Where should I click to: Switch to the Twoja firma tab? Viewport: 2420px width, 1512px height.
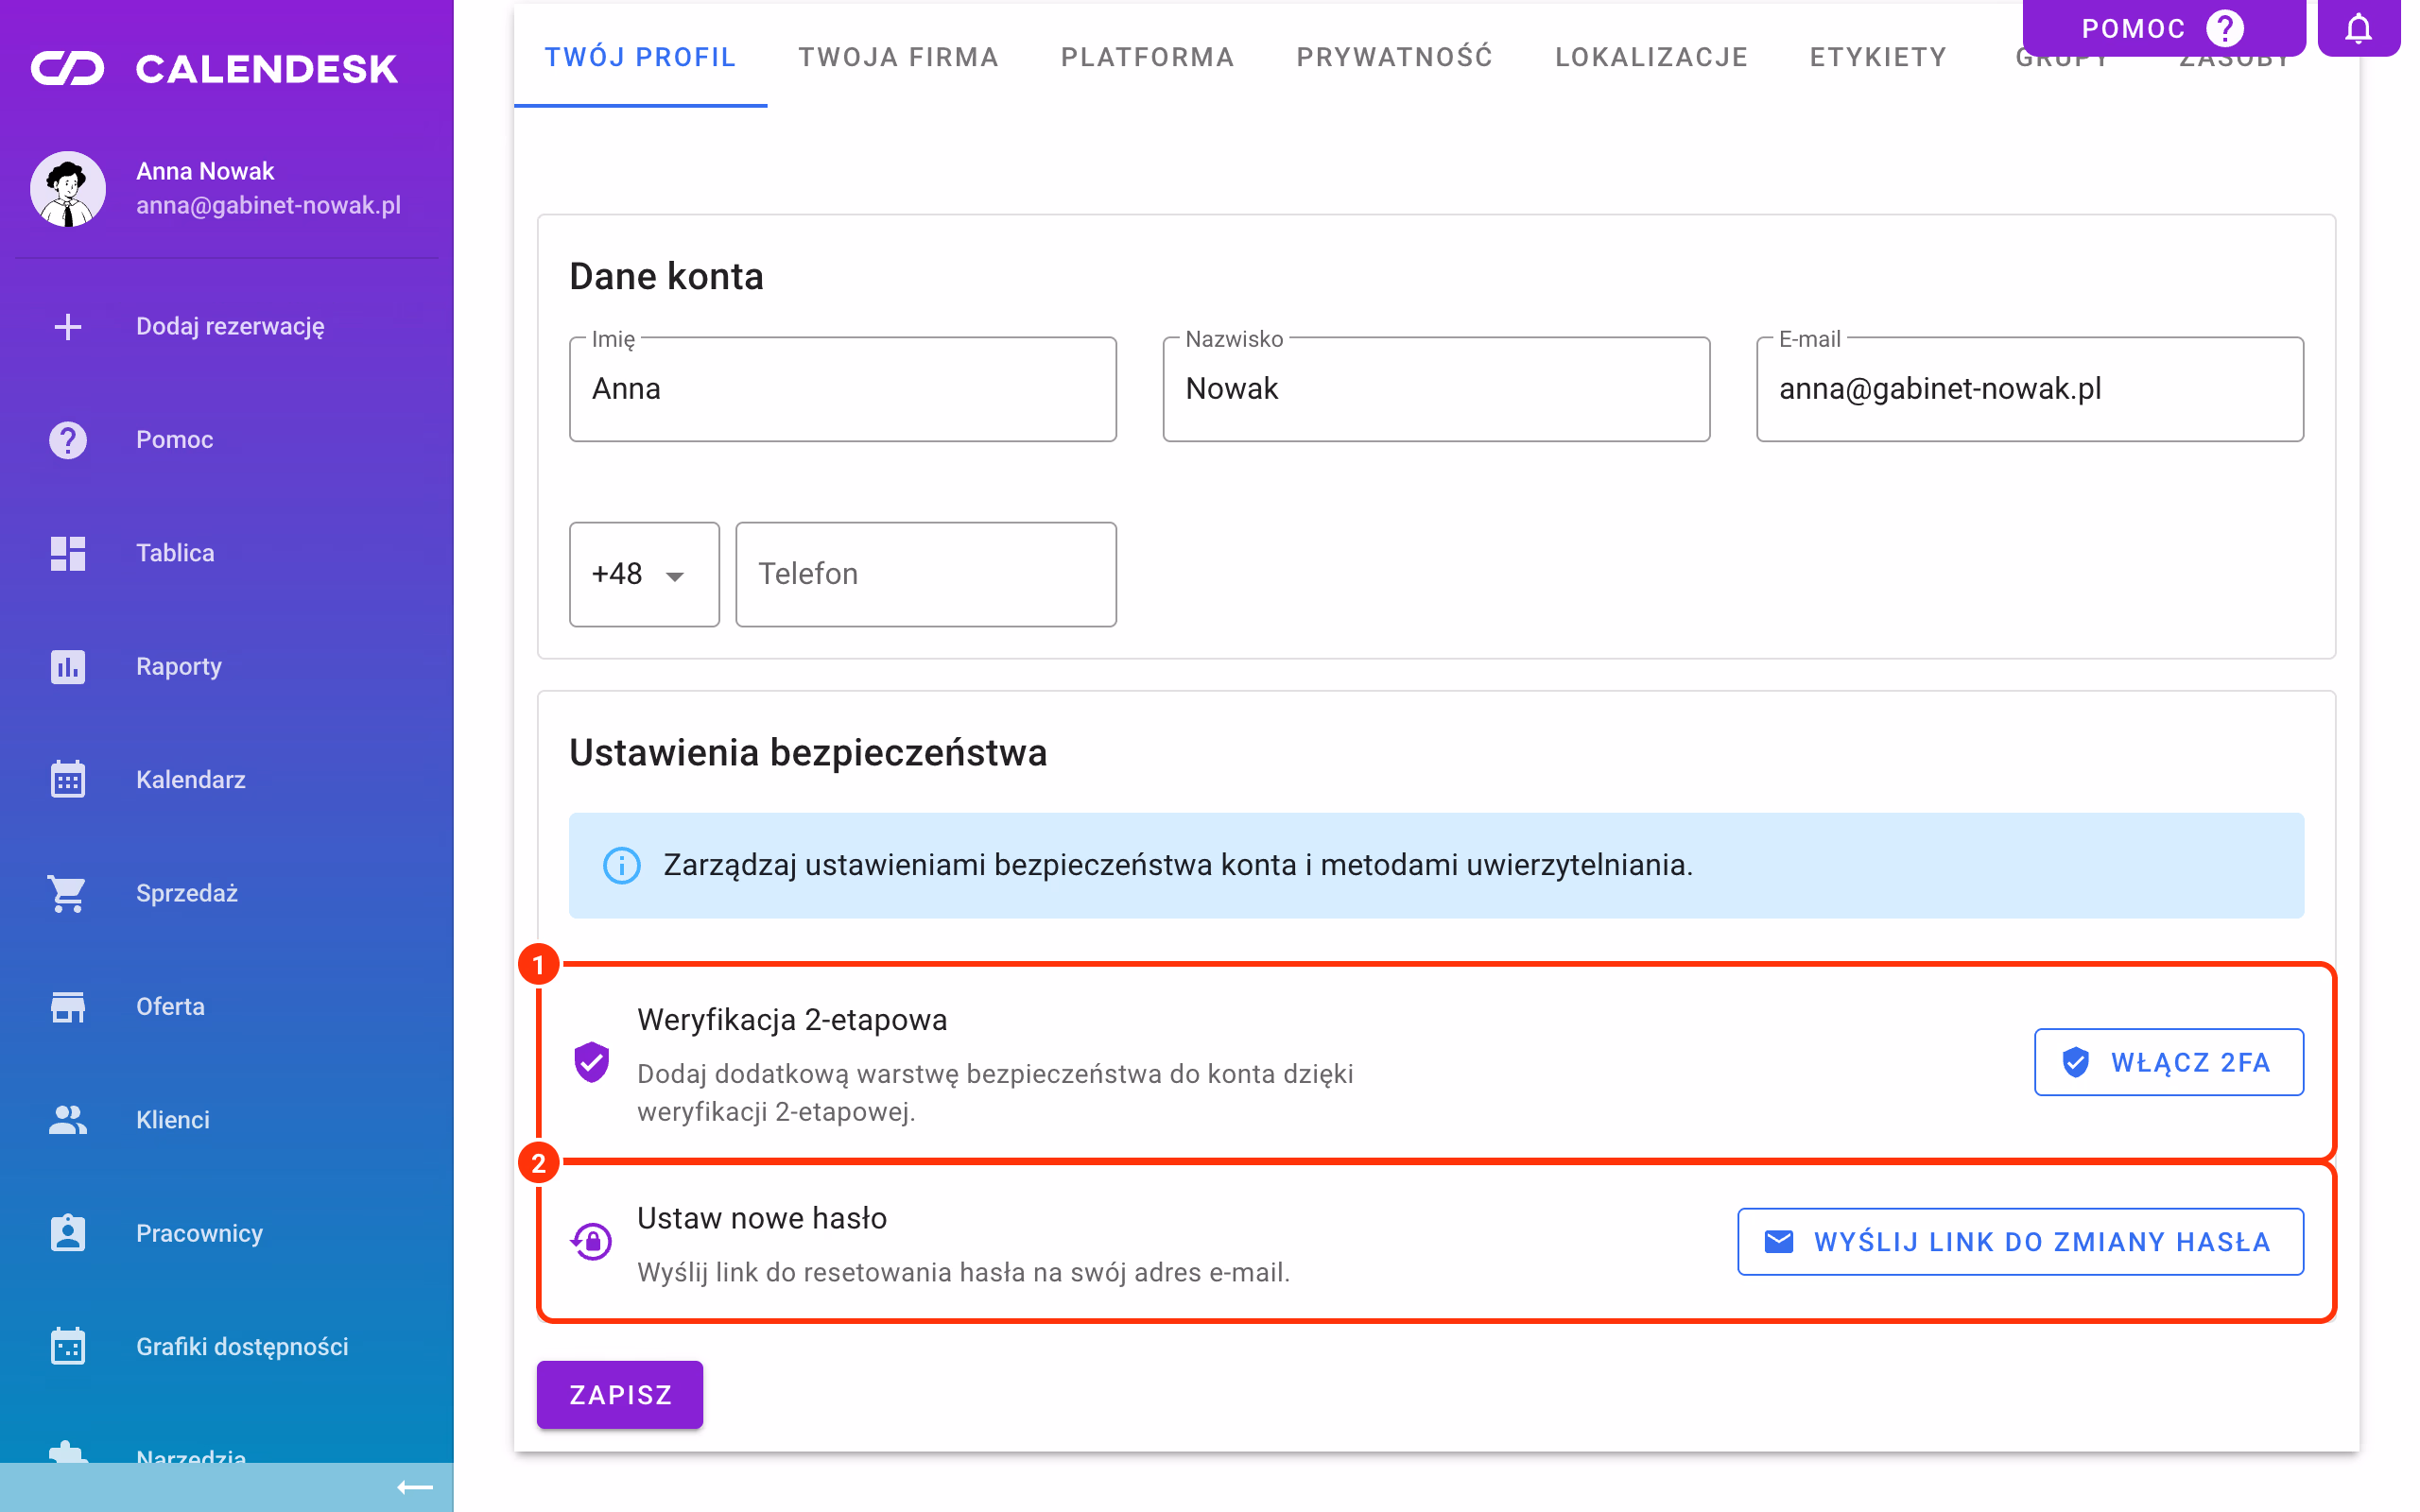898,57
